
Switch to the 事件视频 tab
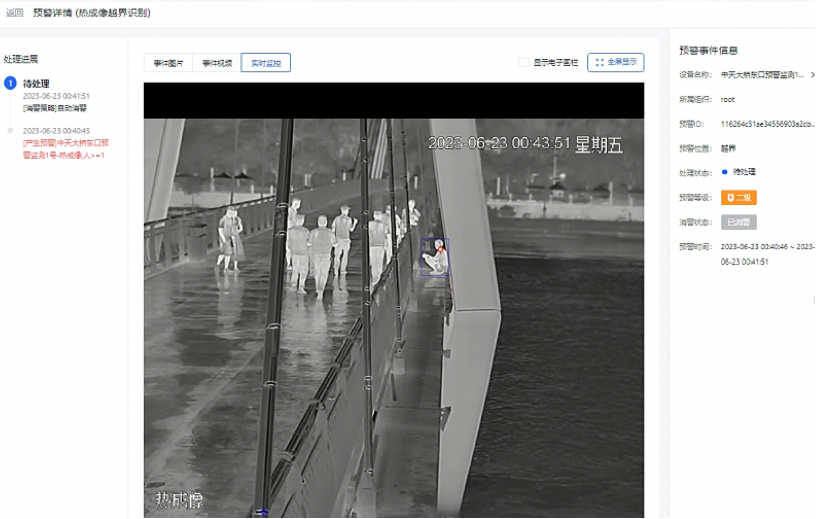(x=217, y=63)
